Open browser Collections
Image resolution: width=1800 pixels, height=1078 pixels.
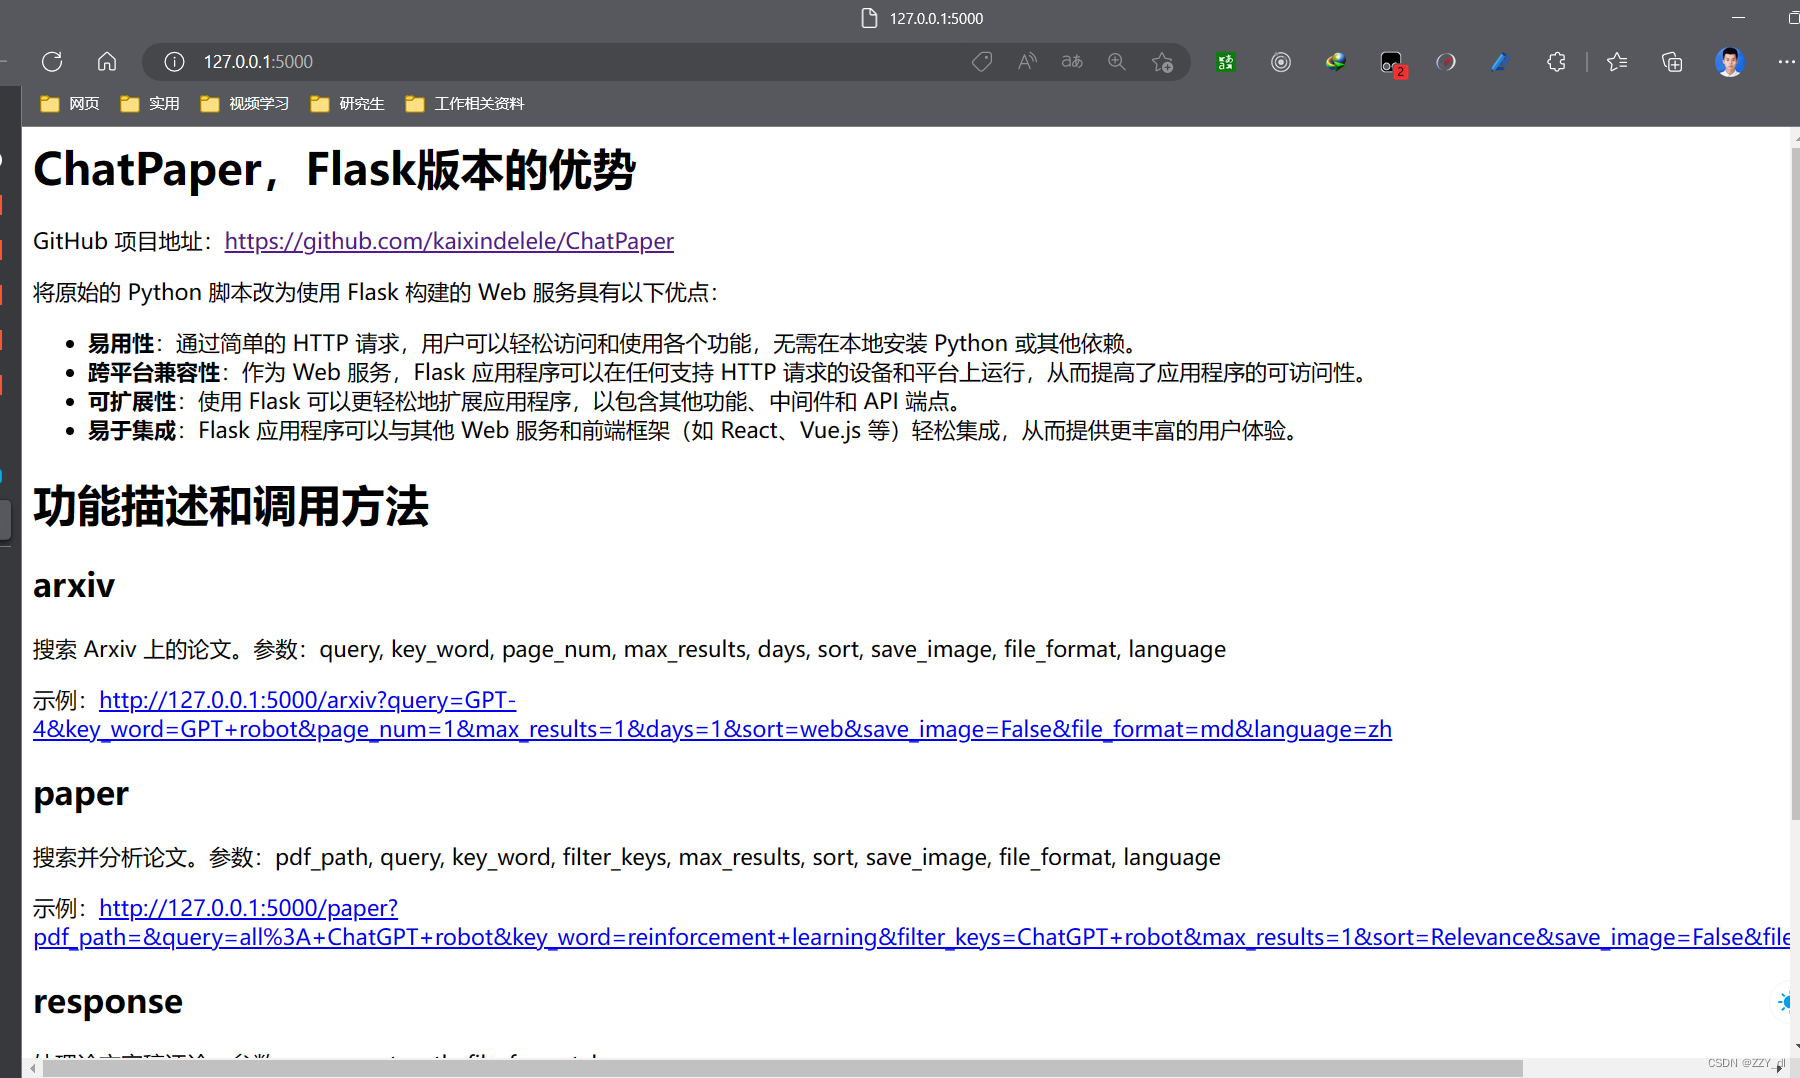point(1672,62)
